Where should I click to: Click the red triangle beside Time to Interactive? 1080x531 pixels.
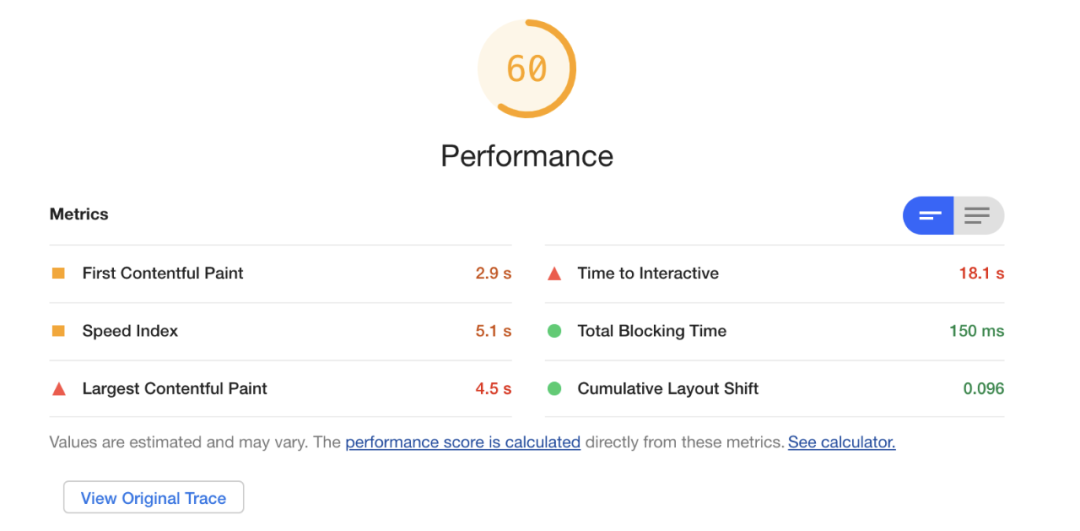(x=554, y=273)
